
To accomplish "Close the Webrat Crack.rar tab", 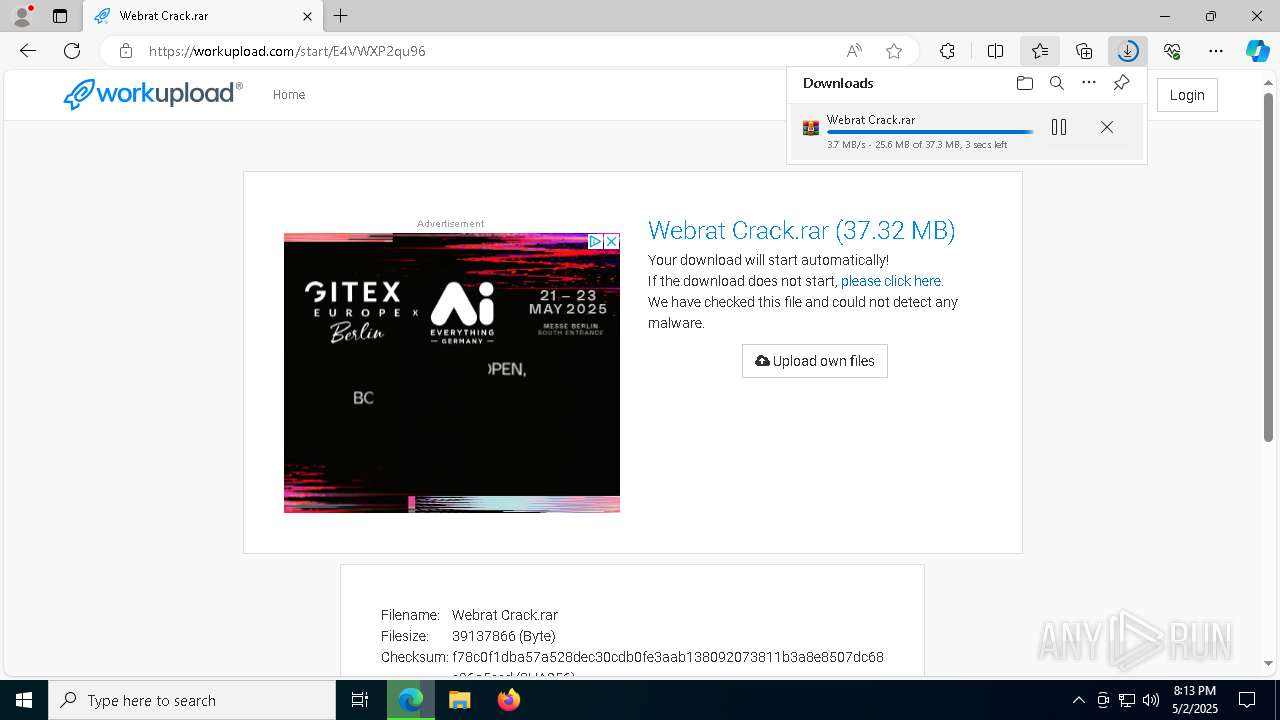I will pyautogui.click(x=307, y=16).
